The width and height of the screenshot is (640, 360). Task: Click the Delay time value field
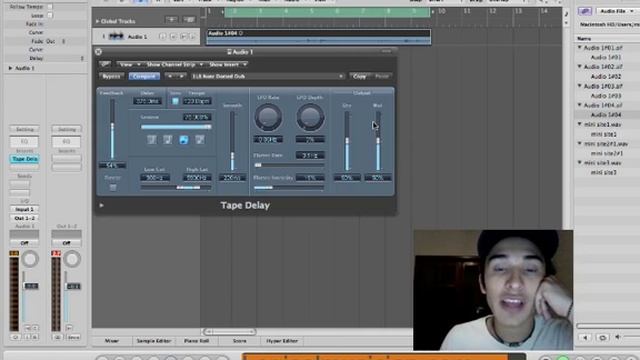(147, 101)
